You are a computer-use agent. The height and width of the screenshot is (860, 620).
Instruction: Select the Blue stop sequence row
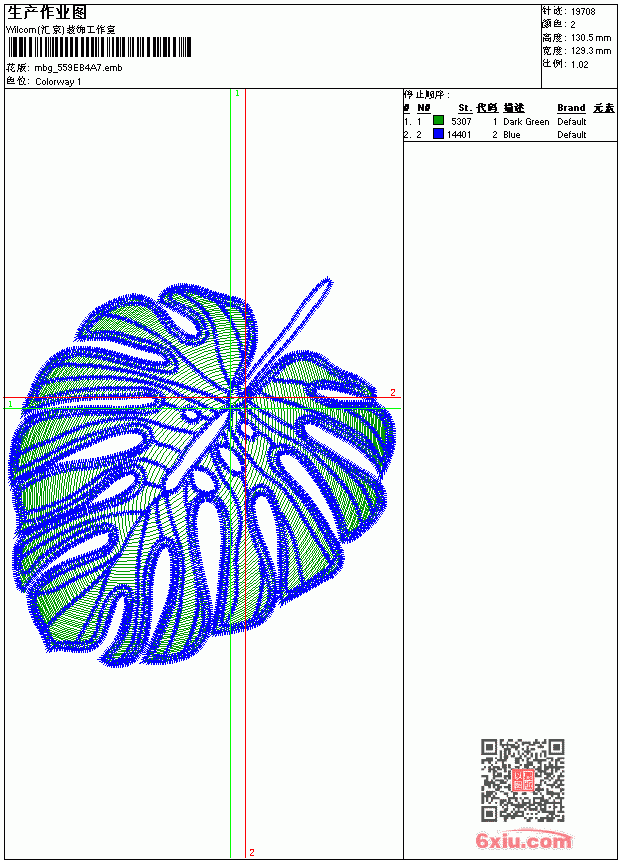click(x=510, y=134)
